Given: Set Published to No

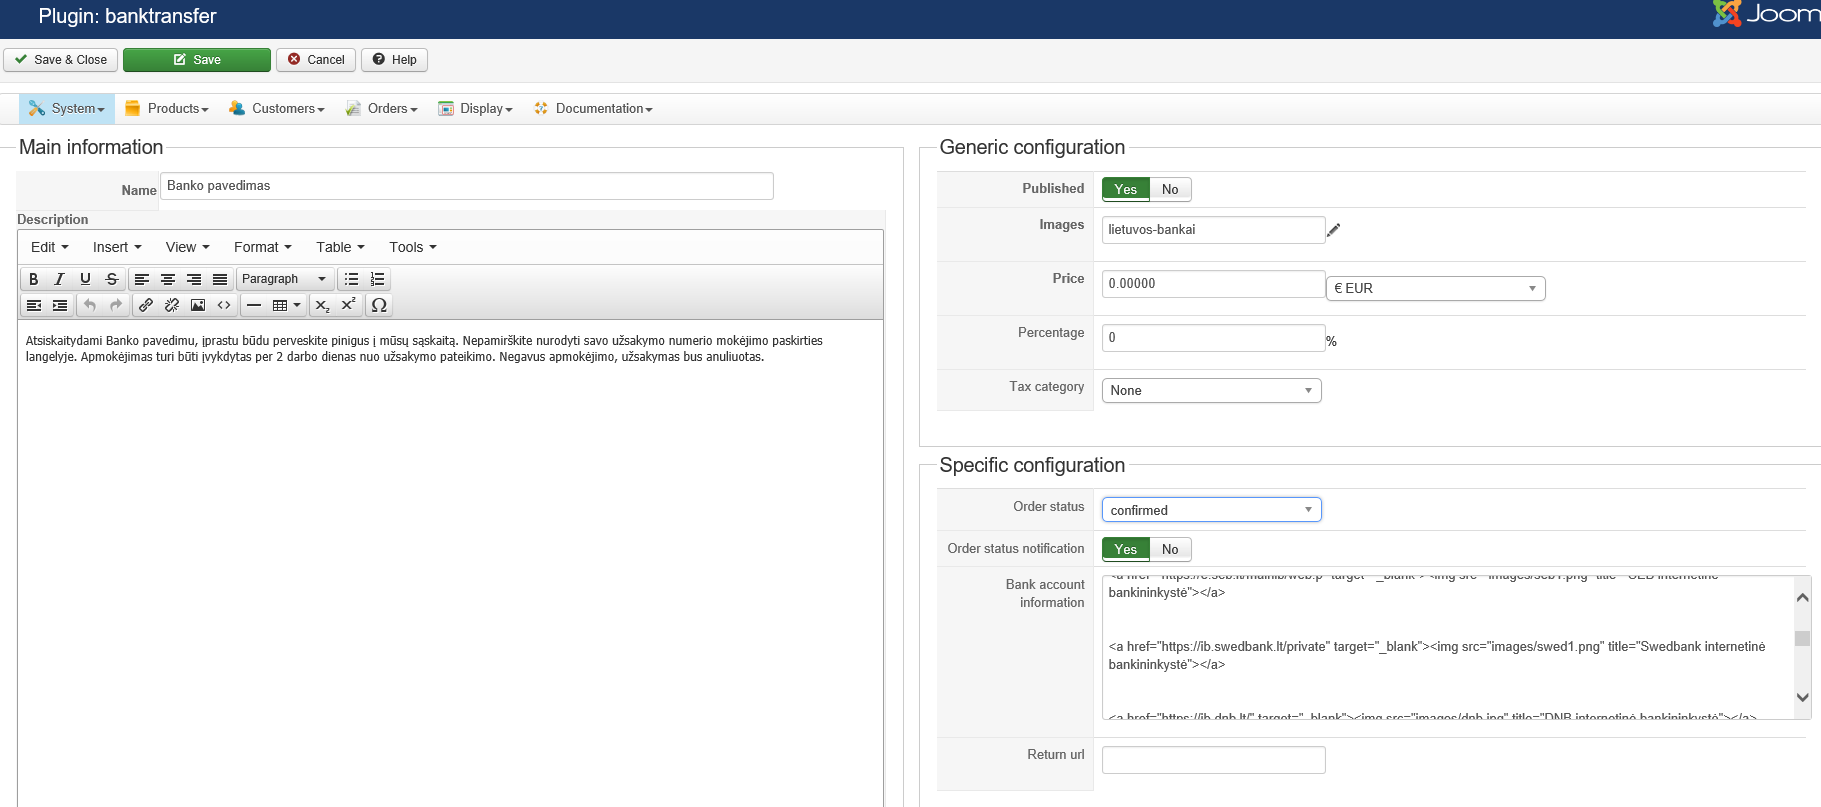Looking at the screenshot, I should tap(1170, 189).
